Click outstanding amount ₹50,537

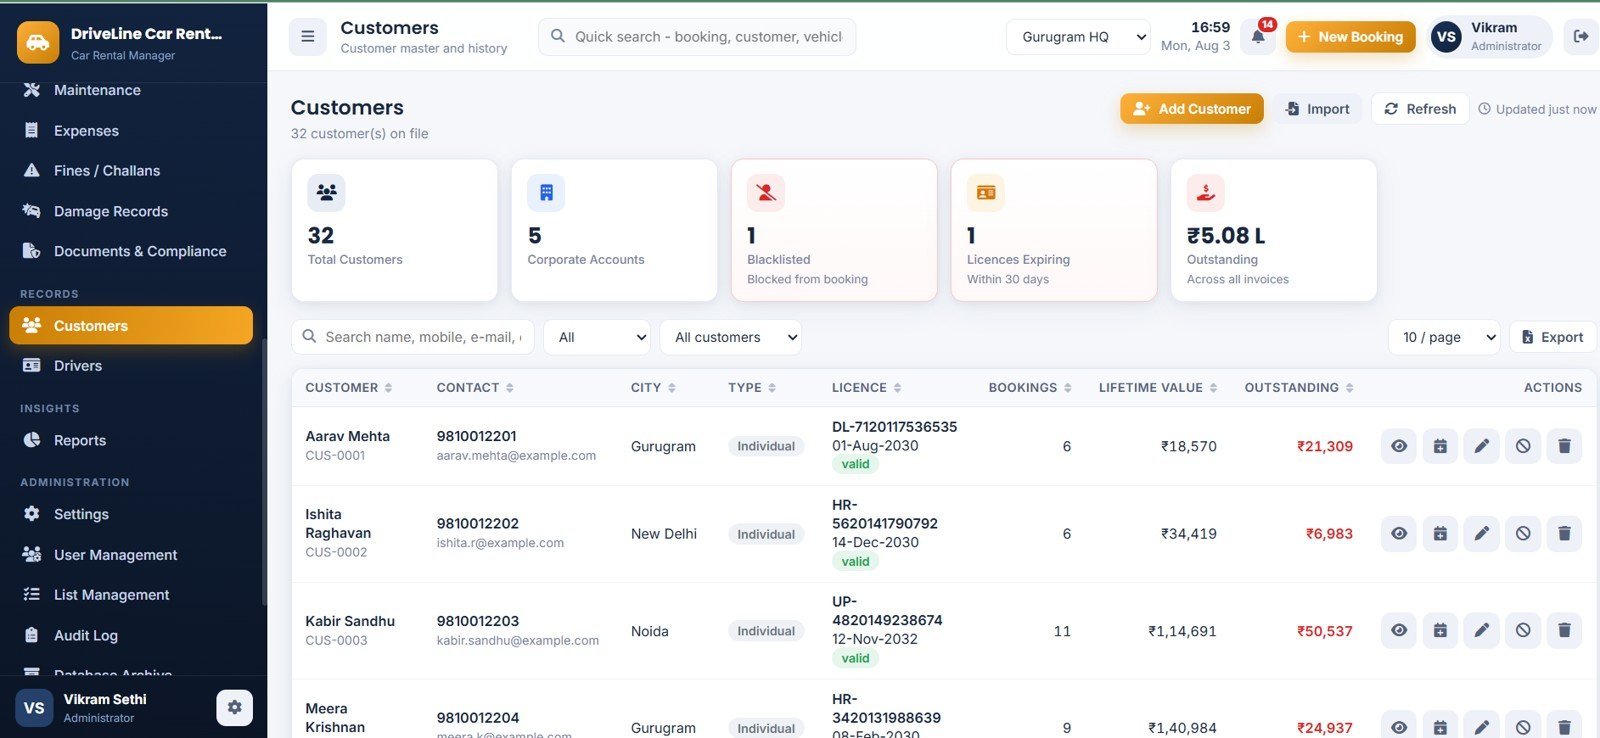point(1324,631)
